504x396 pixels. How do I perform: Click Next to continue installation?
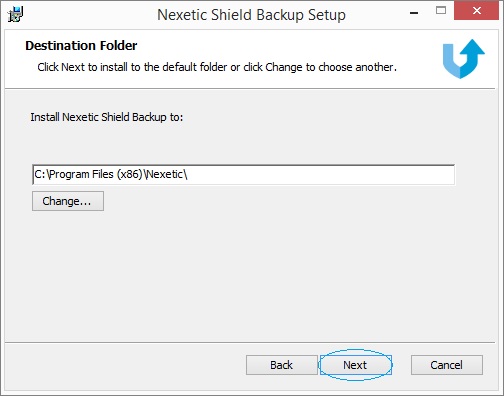(356, 365)
